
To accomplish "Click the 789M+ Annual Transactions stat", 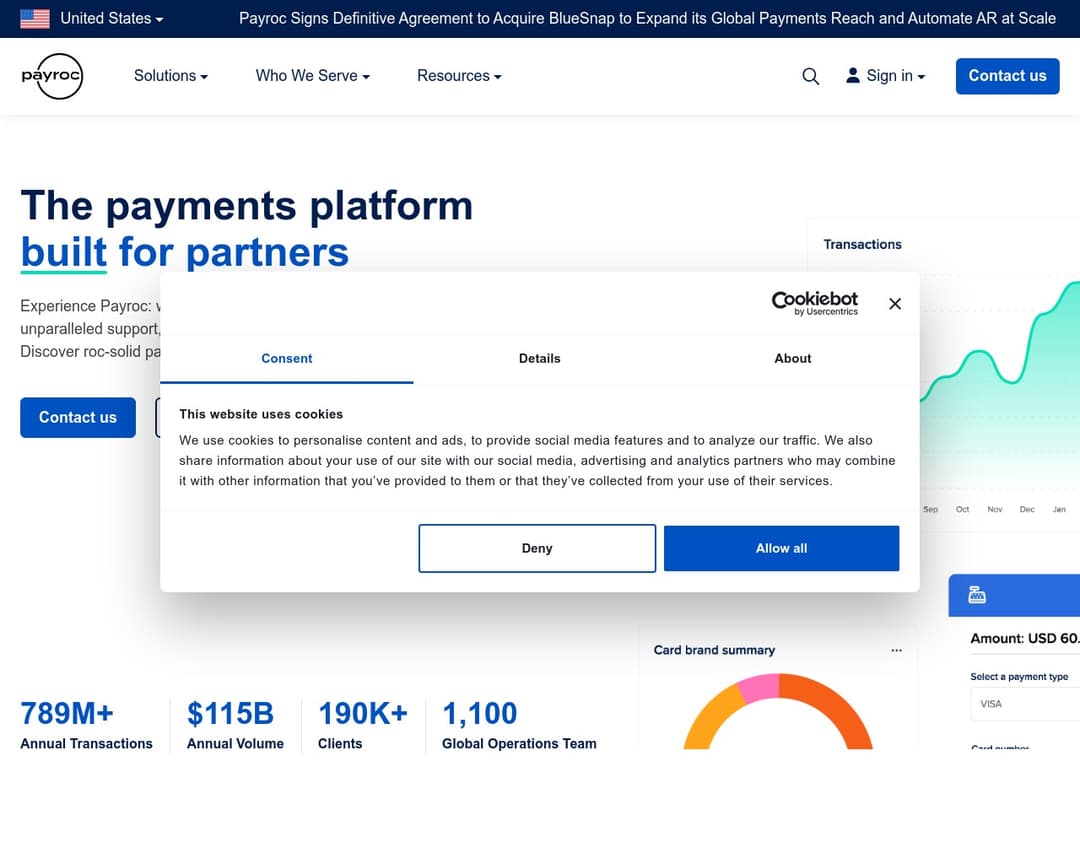I will coord(86,725).
